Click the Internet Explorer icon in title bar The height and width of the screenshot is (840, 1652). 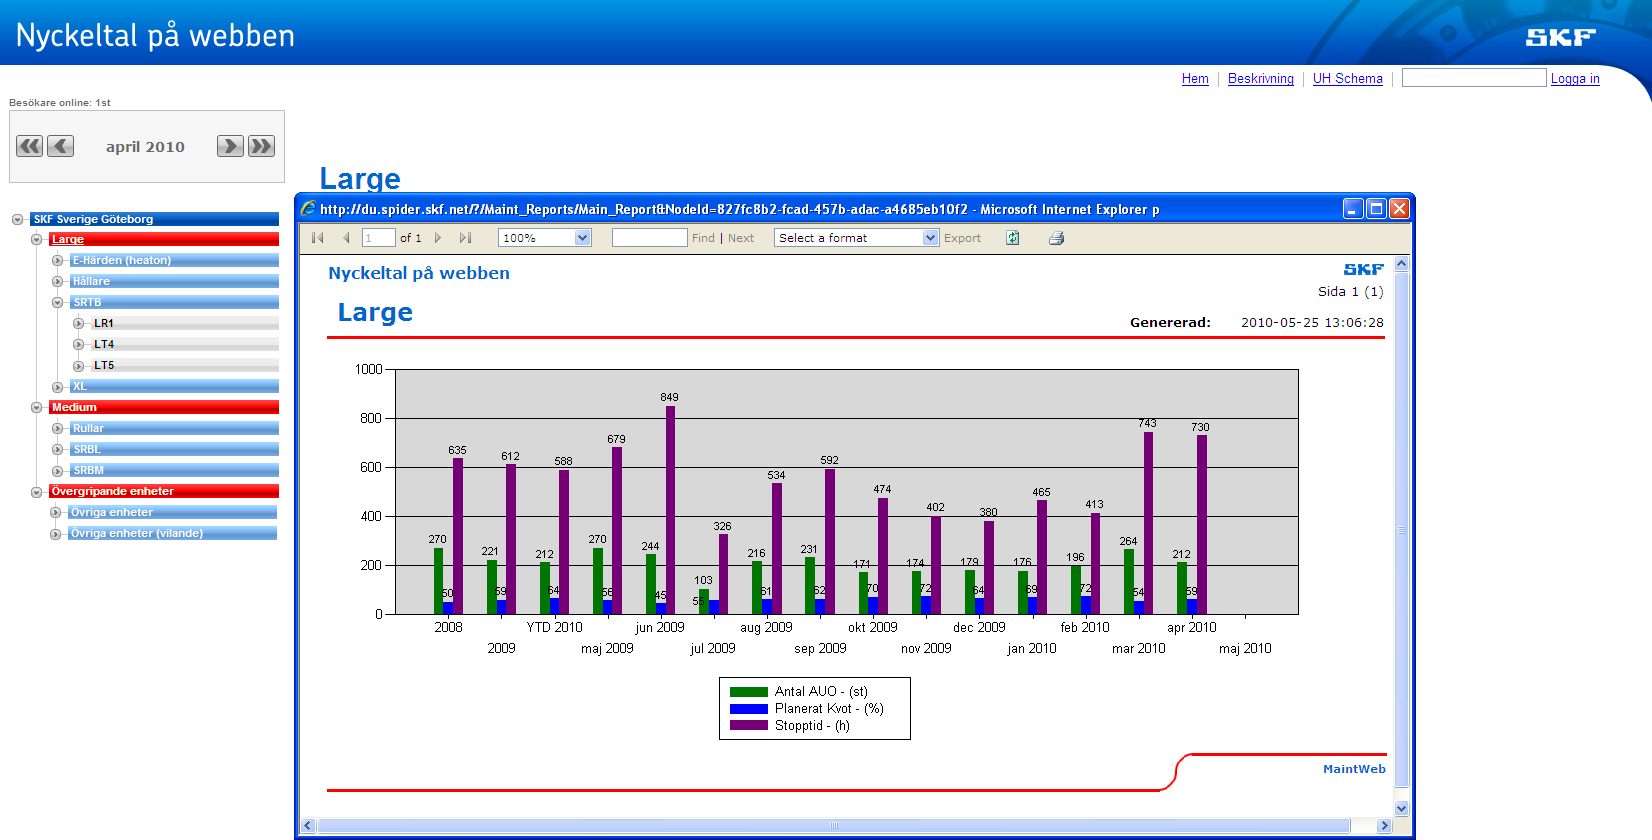pos(308,209)
